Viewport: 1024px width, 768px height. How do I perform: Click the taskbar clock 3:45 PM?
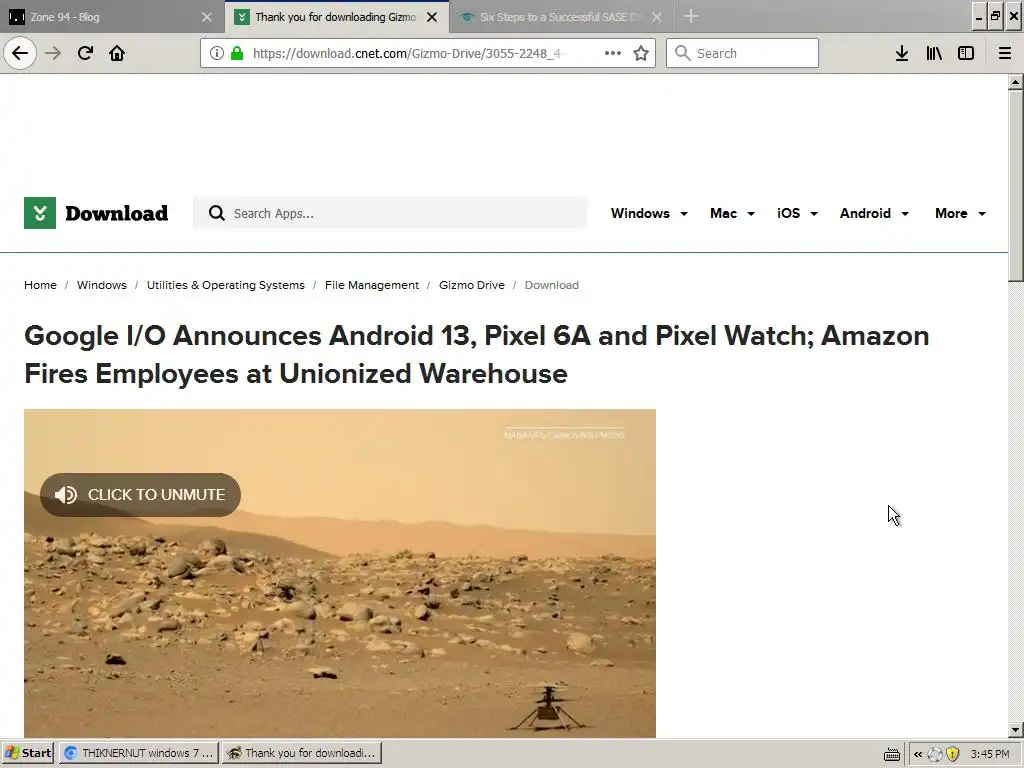point(990,754)
